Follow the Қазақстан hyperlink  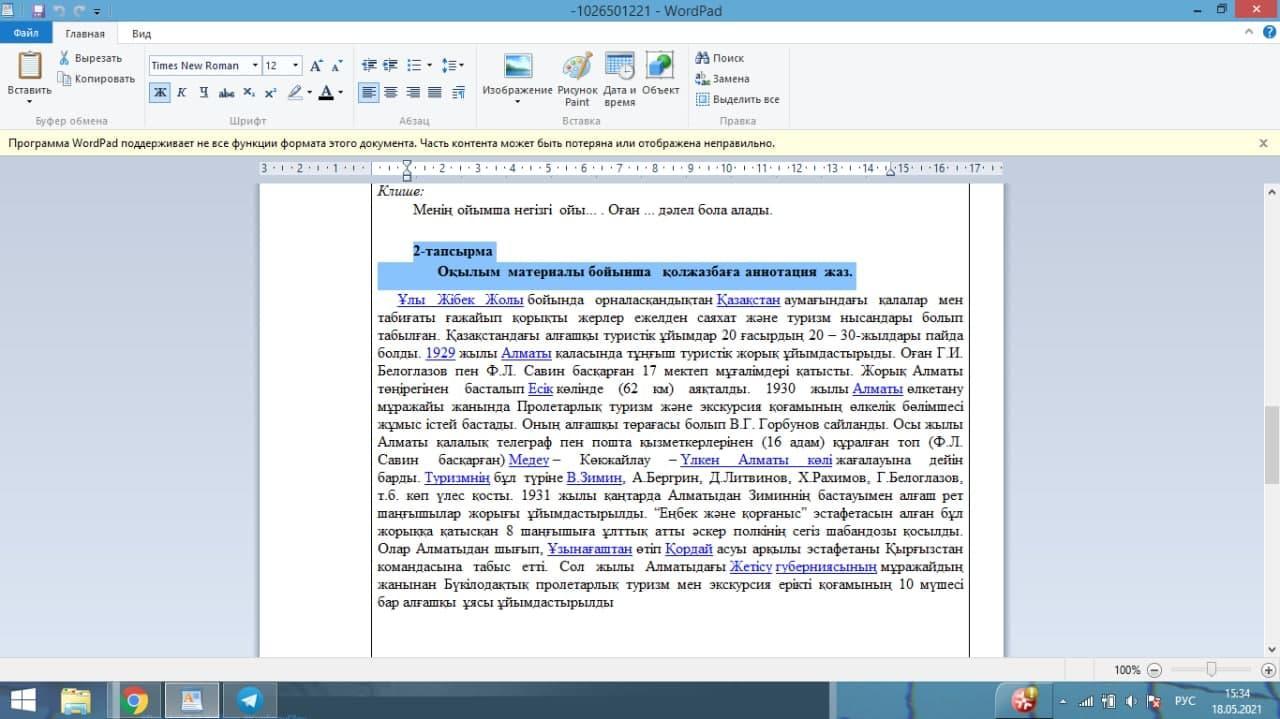748,300
